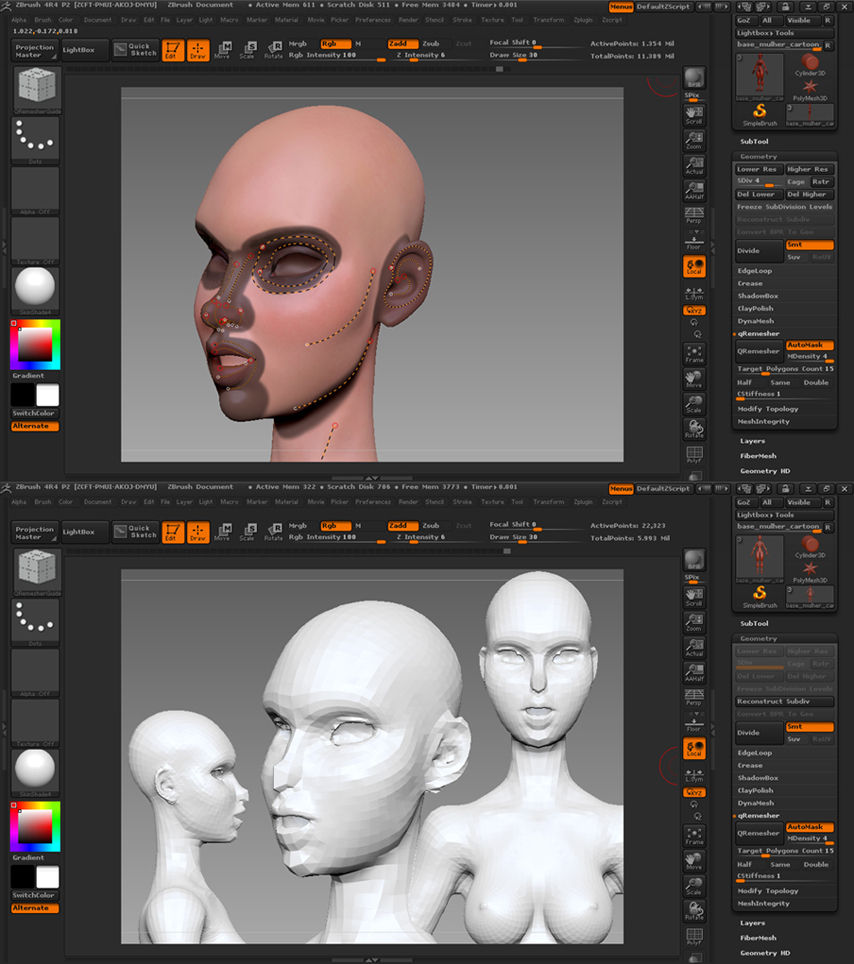Select Cylinder3D tool in top window

tap(810, 65)
